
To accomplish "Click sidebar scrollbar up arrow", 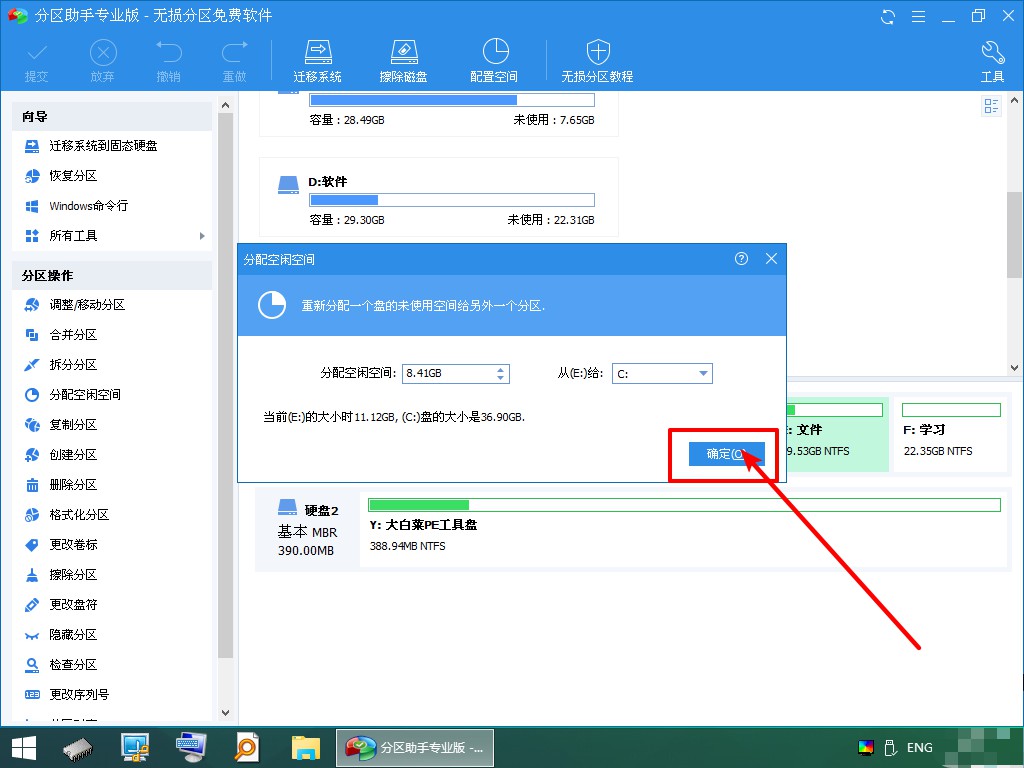I will click(225, 104).
